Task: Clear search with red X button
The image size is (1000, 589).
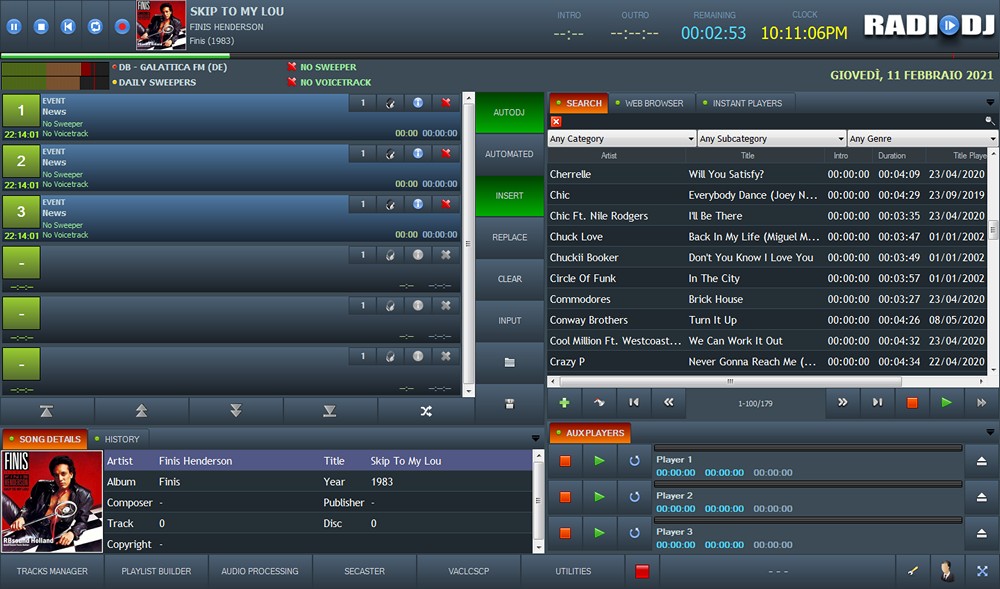Action: [556, 121]
